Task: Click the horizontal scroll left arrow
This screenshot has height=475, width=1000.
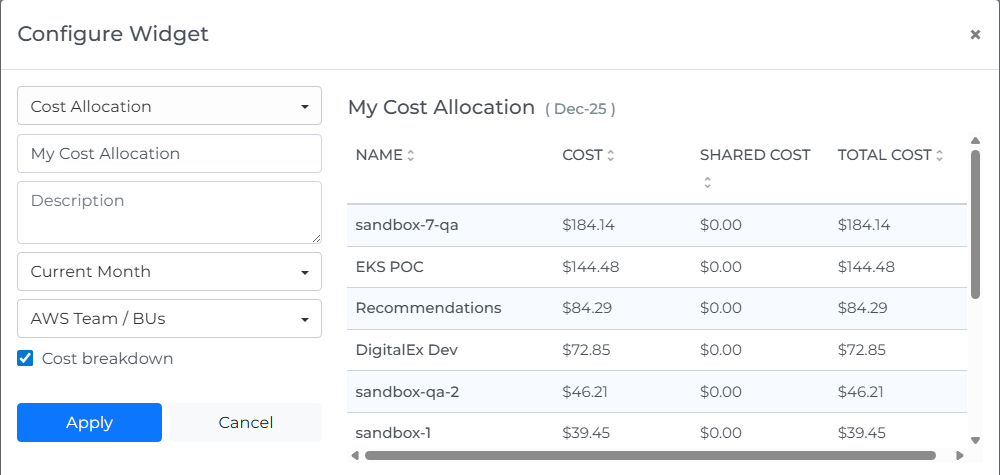Action: pyautogui.click(x=354, y=456)
